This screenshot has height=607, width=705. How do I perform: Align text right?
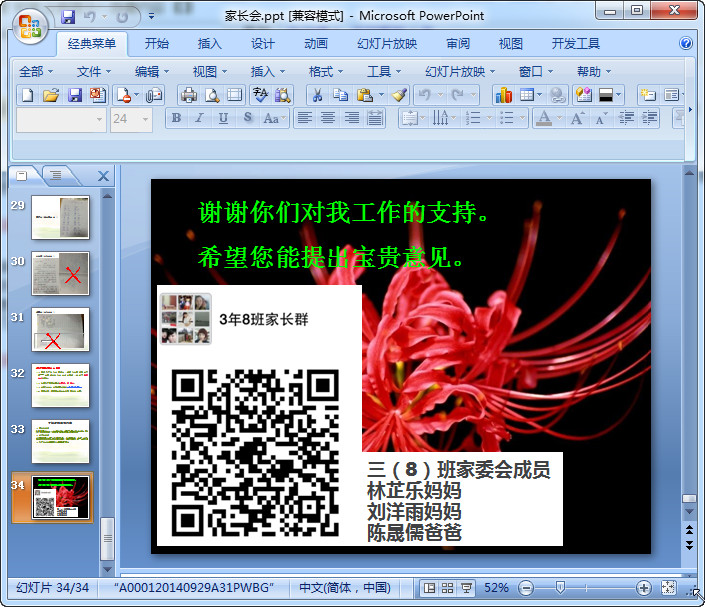pos(352,118)
